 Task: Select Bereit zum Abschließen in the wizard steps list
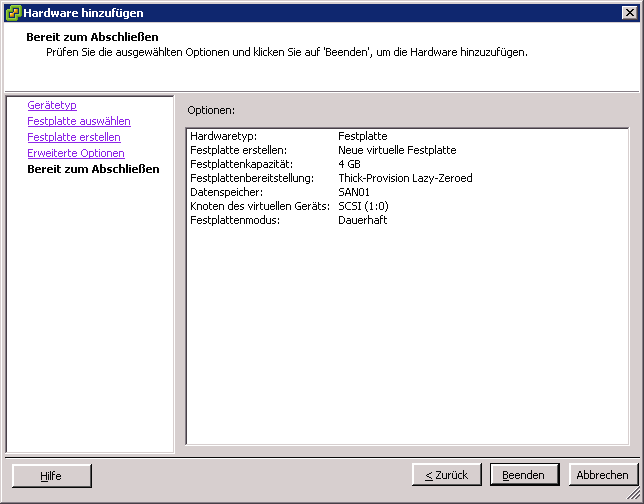click(93, 169)
